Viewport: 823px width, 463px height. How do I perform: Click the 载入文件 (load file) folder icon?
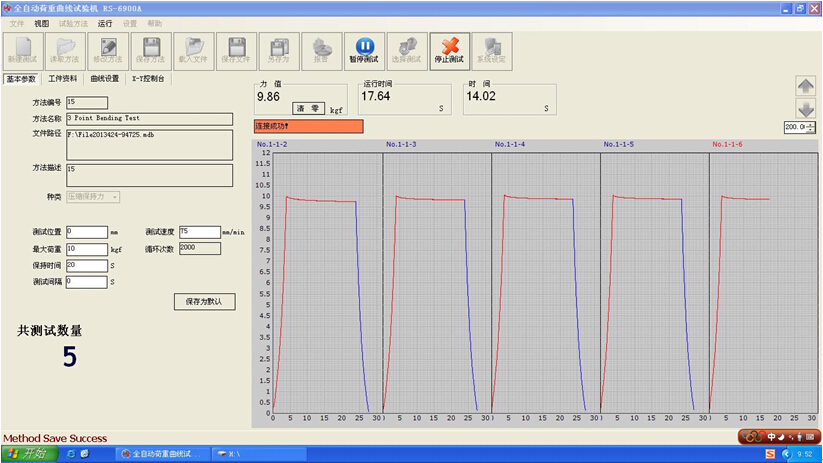tap(194, 49)
